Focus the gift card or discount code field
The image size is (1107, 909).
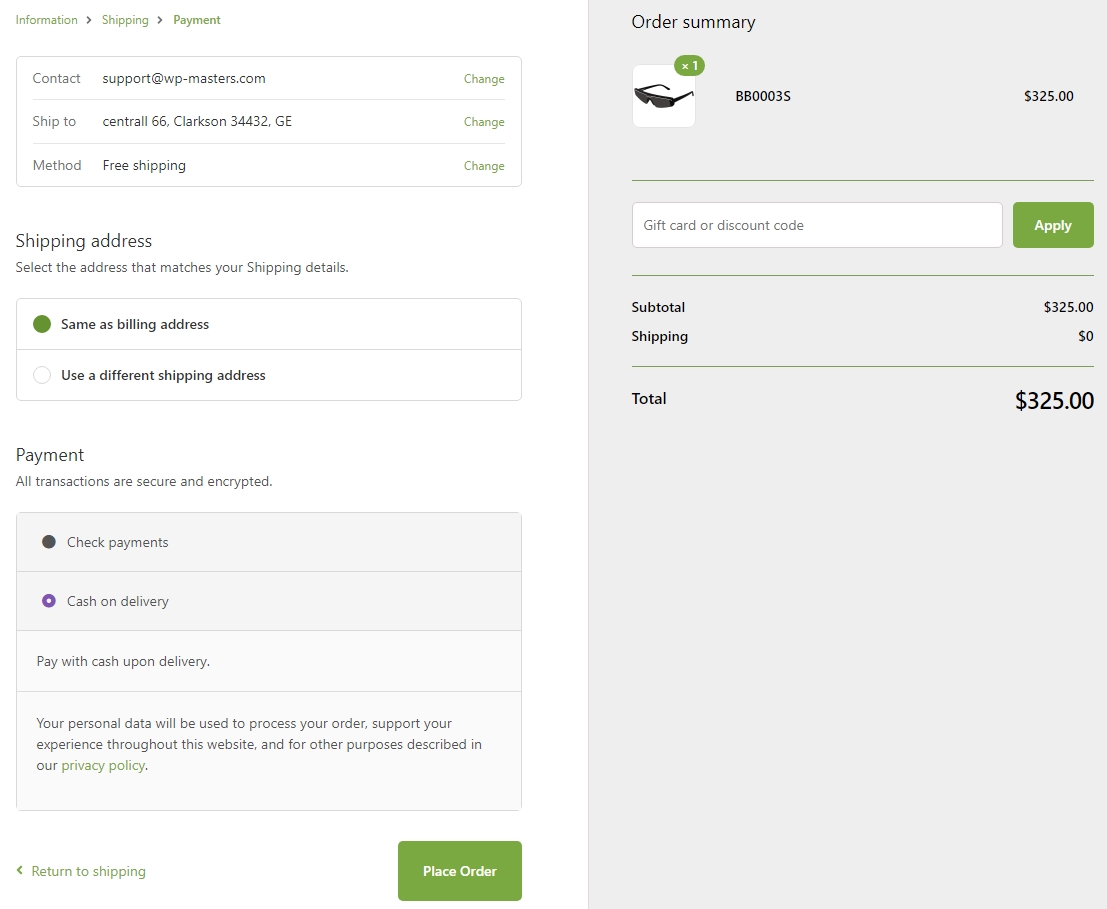[817, 225]
